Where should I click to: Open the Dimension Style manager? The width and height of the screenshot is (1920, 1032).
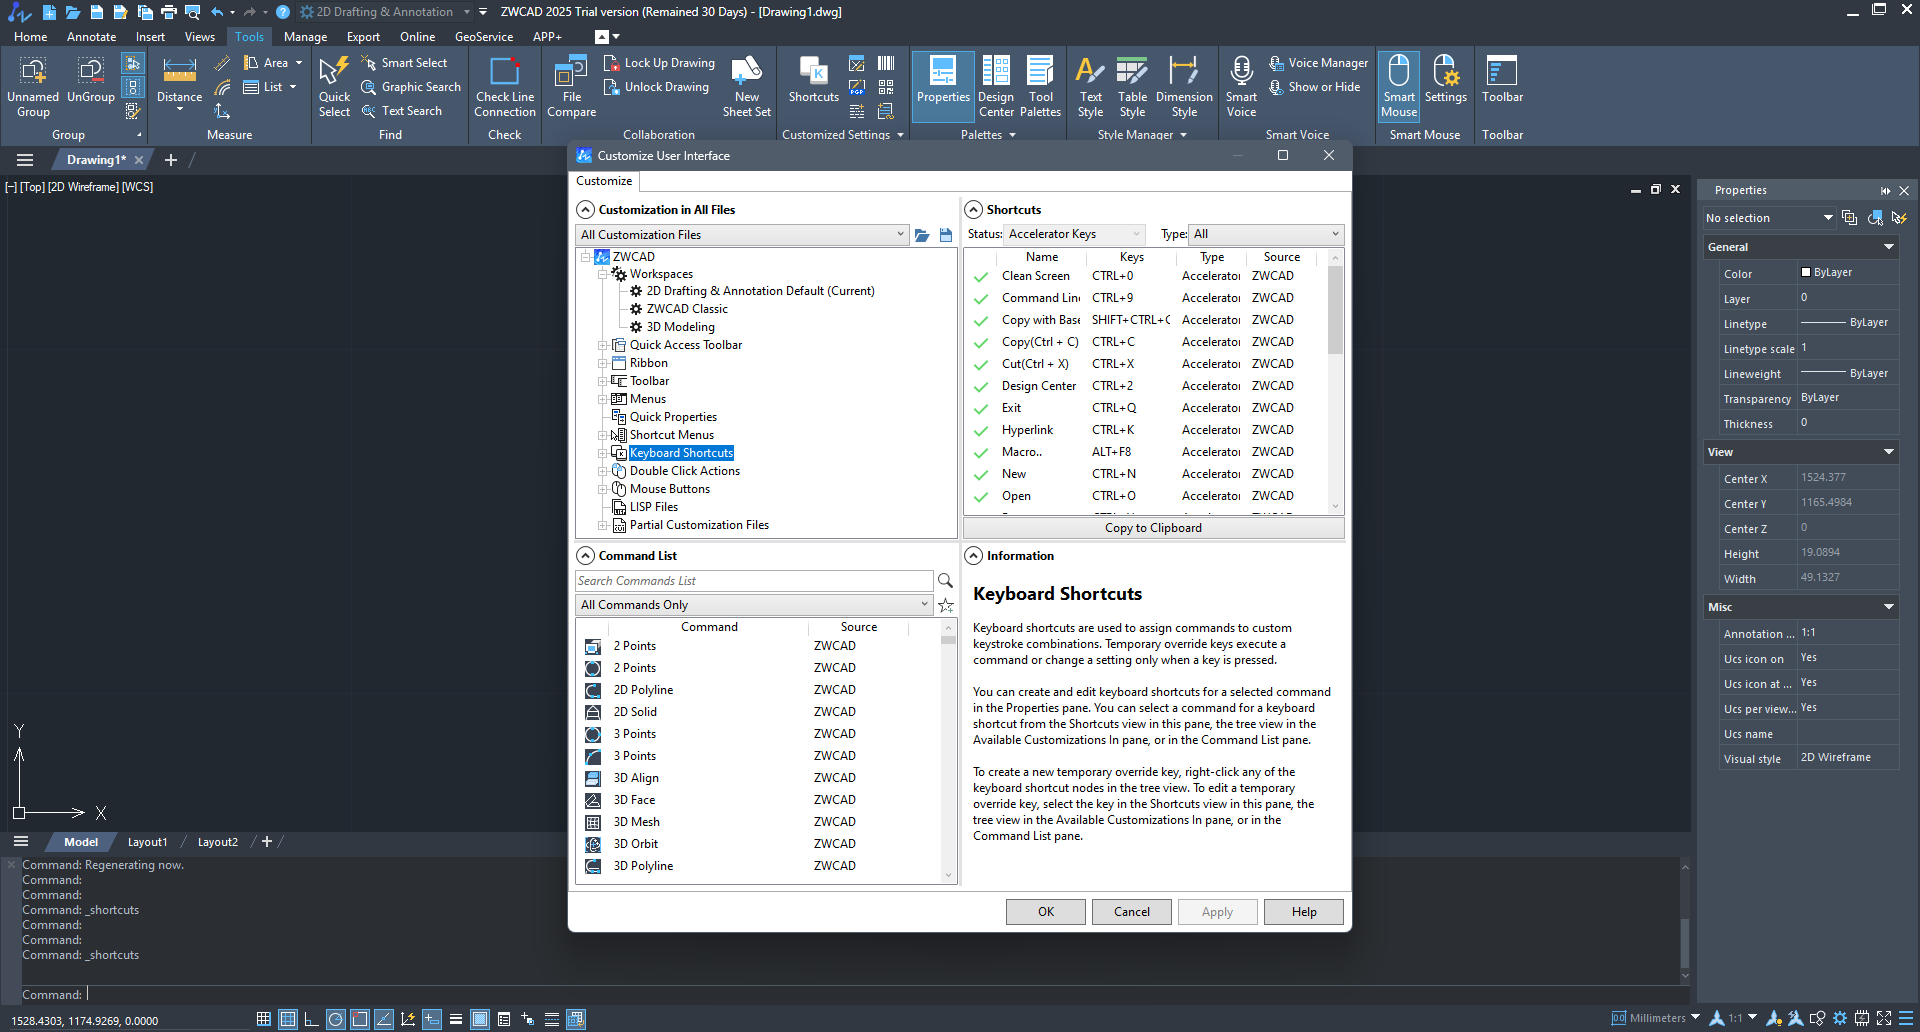pos(1184,87)
